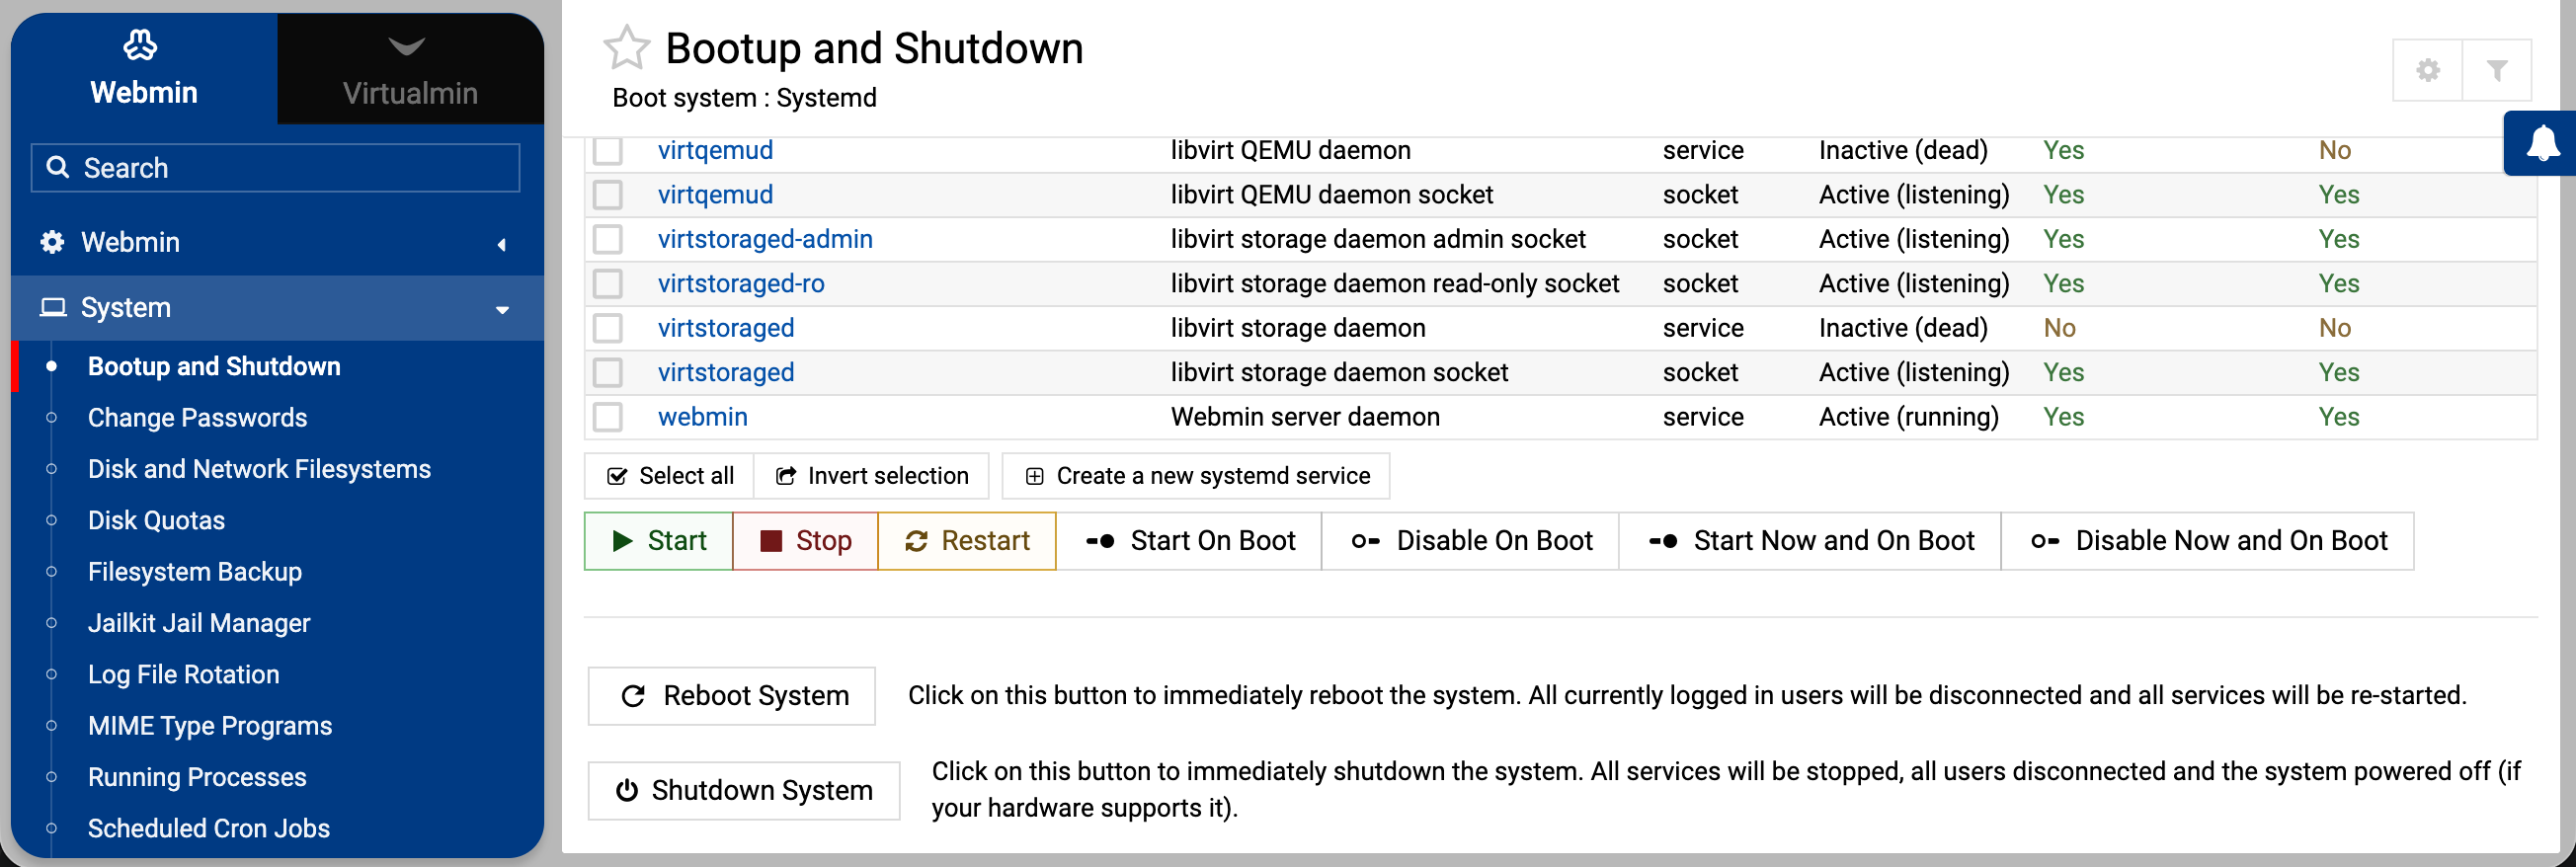Screen dimensions: 2576x867
Task: Click the favorite star icon next to title
Action: click(627, 48)
